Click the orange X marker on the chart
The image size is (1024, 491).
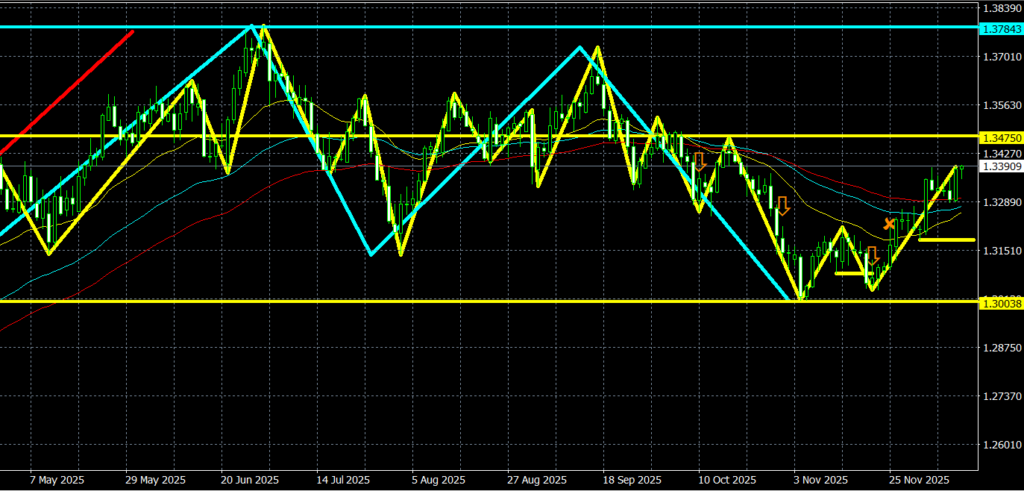[x=889, y=224]
